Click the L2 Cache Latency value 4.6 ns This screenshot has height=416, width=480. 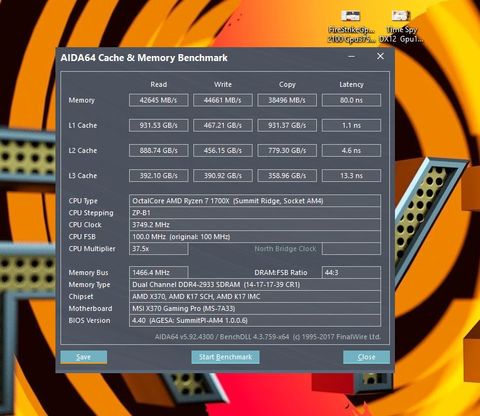click(351, 150)
